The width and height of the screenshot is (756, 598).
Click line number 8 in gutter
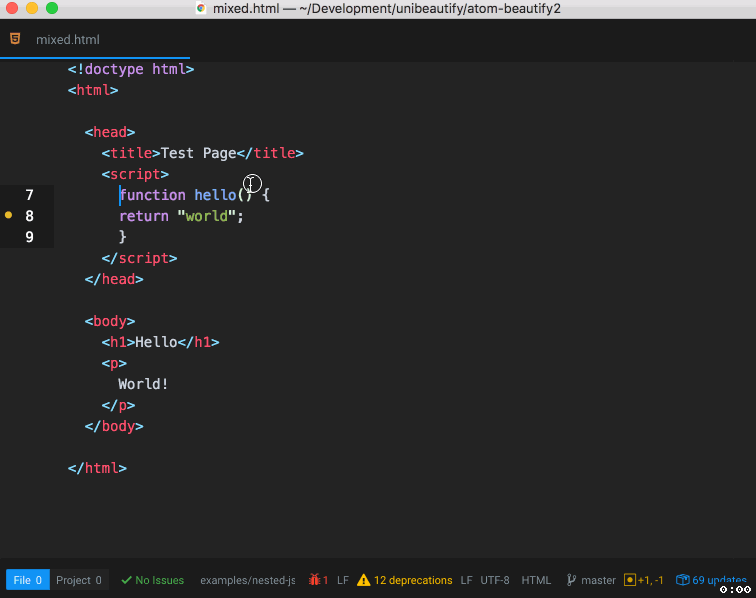[29, 216]
